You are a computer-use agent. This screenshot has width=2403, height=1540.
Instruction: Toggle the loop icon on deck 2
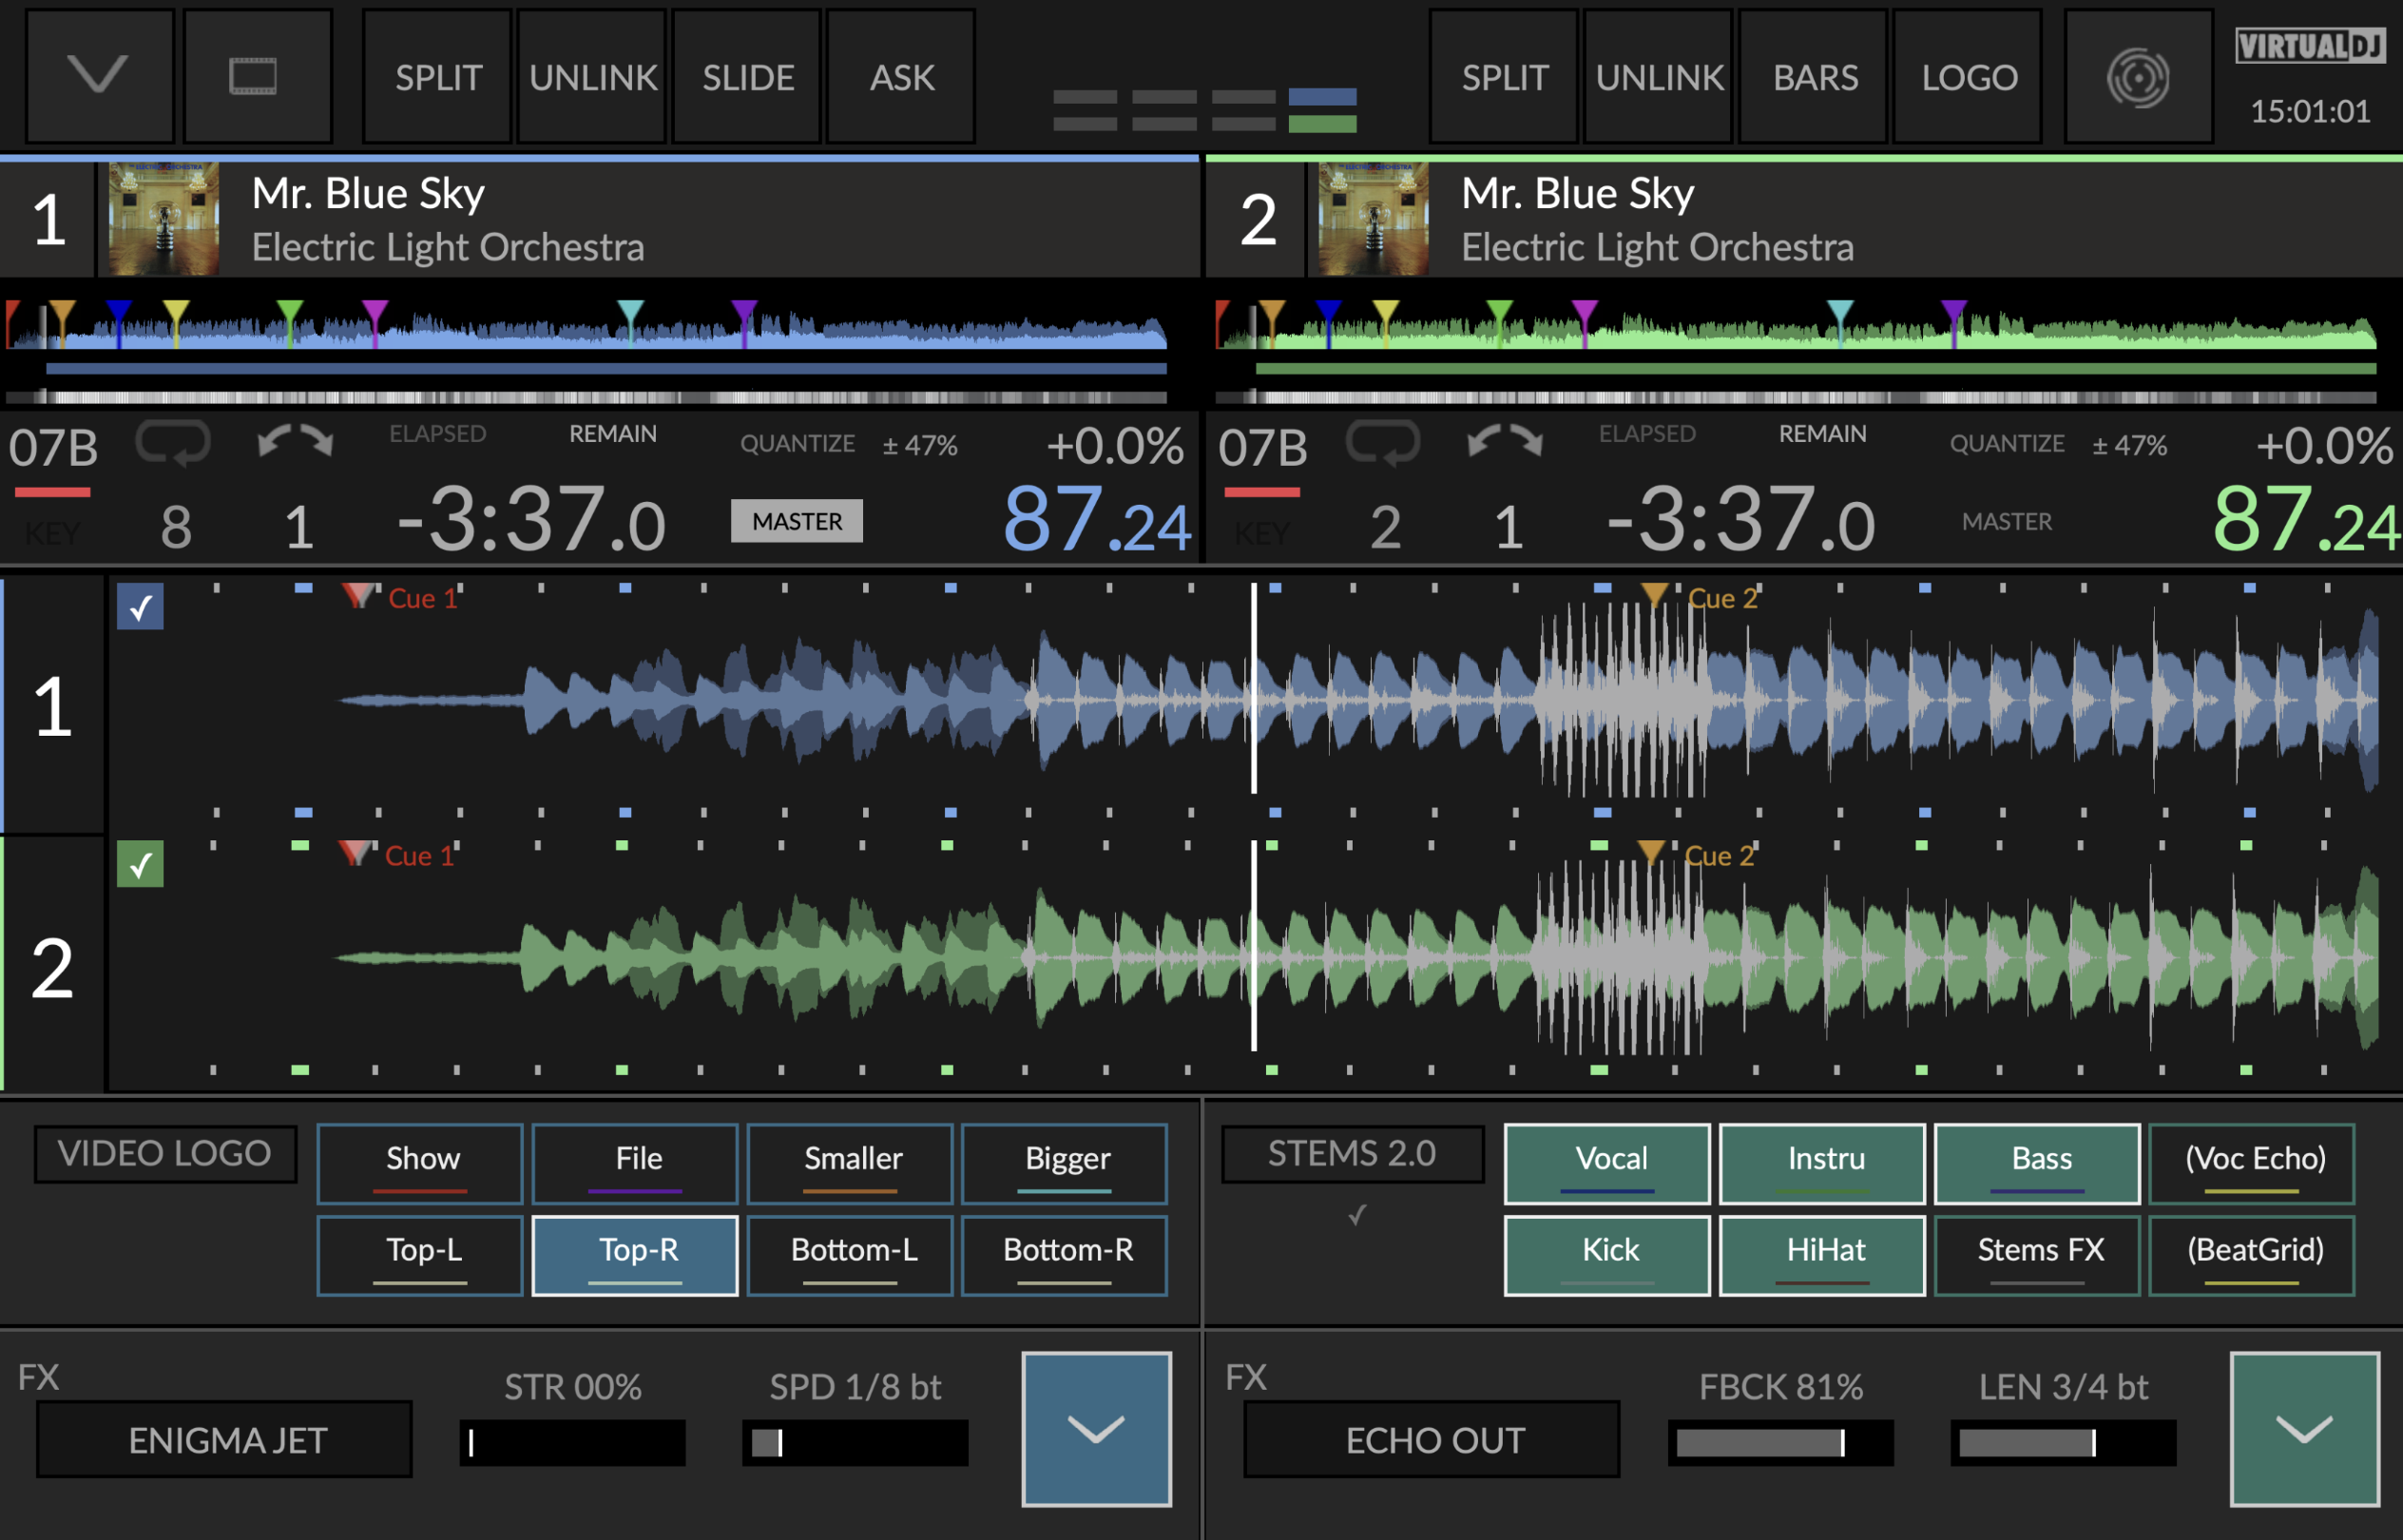tap(1383, 443)
